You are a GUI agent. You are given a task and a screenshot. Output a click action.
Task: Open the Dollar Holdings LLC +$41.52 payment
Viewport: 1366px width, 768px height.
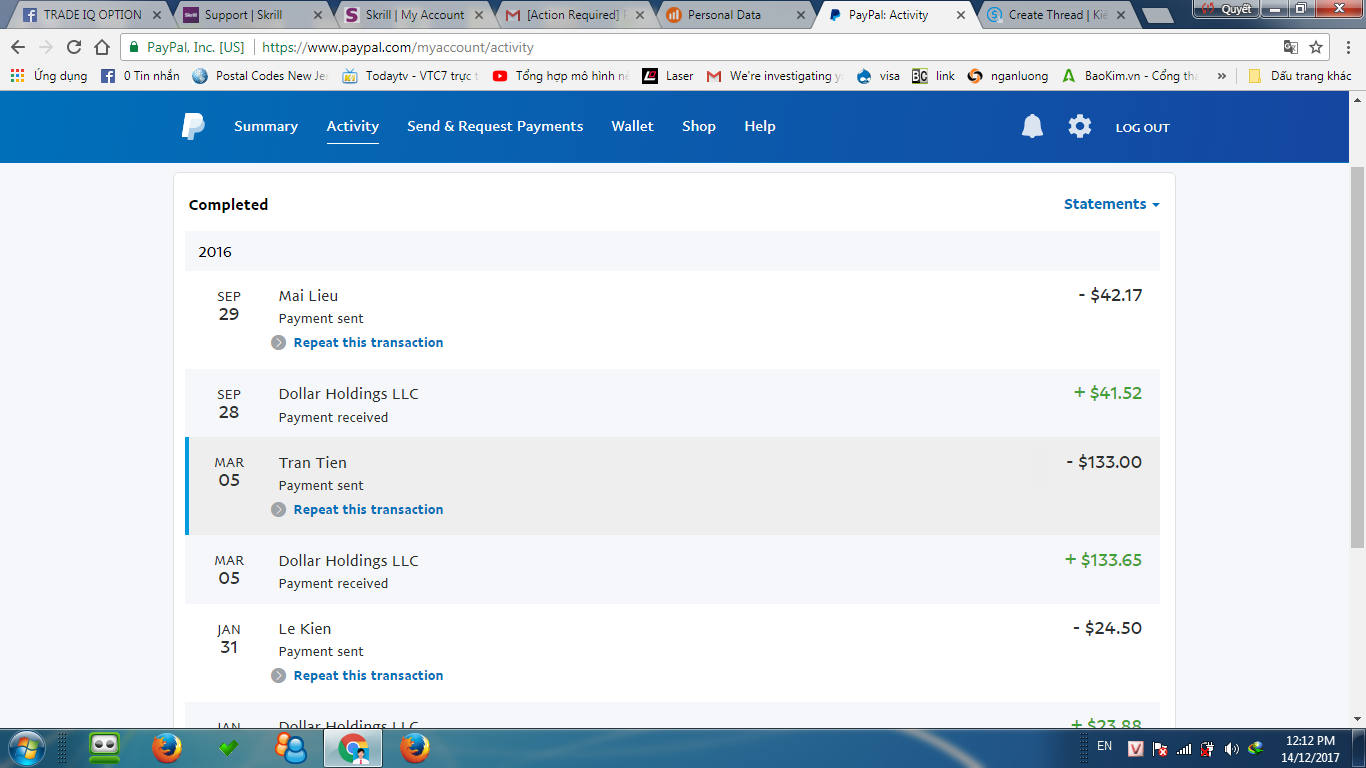click(x=672, y=403)
